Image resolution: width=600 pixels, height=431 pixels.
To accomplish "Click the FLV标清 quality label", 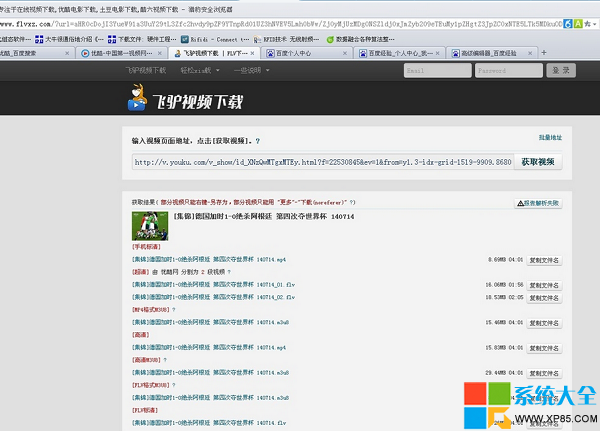I will (x=145, y=410).
